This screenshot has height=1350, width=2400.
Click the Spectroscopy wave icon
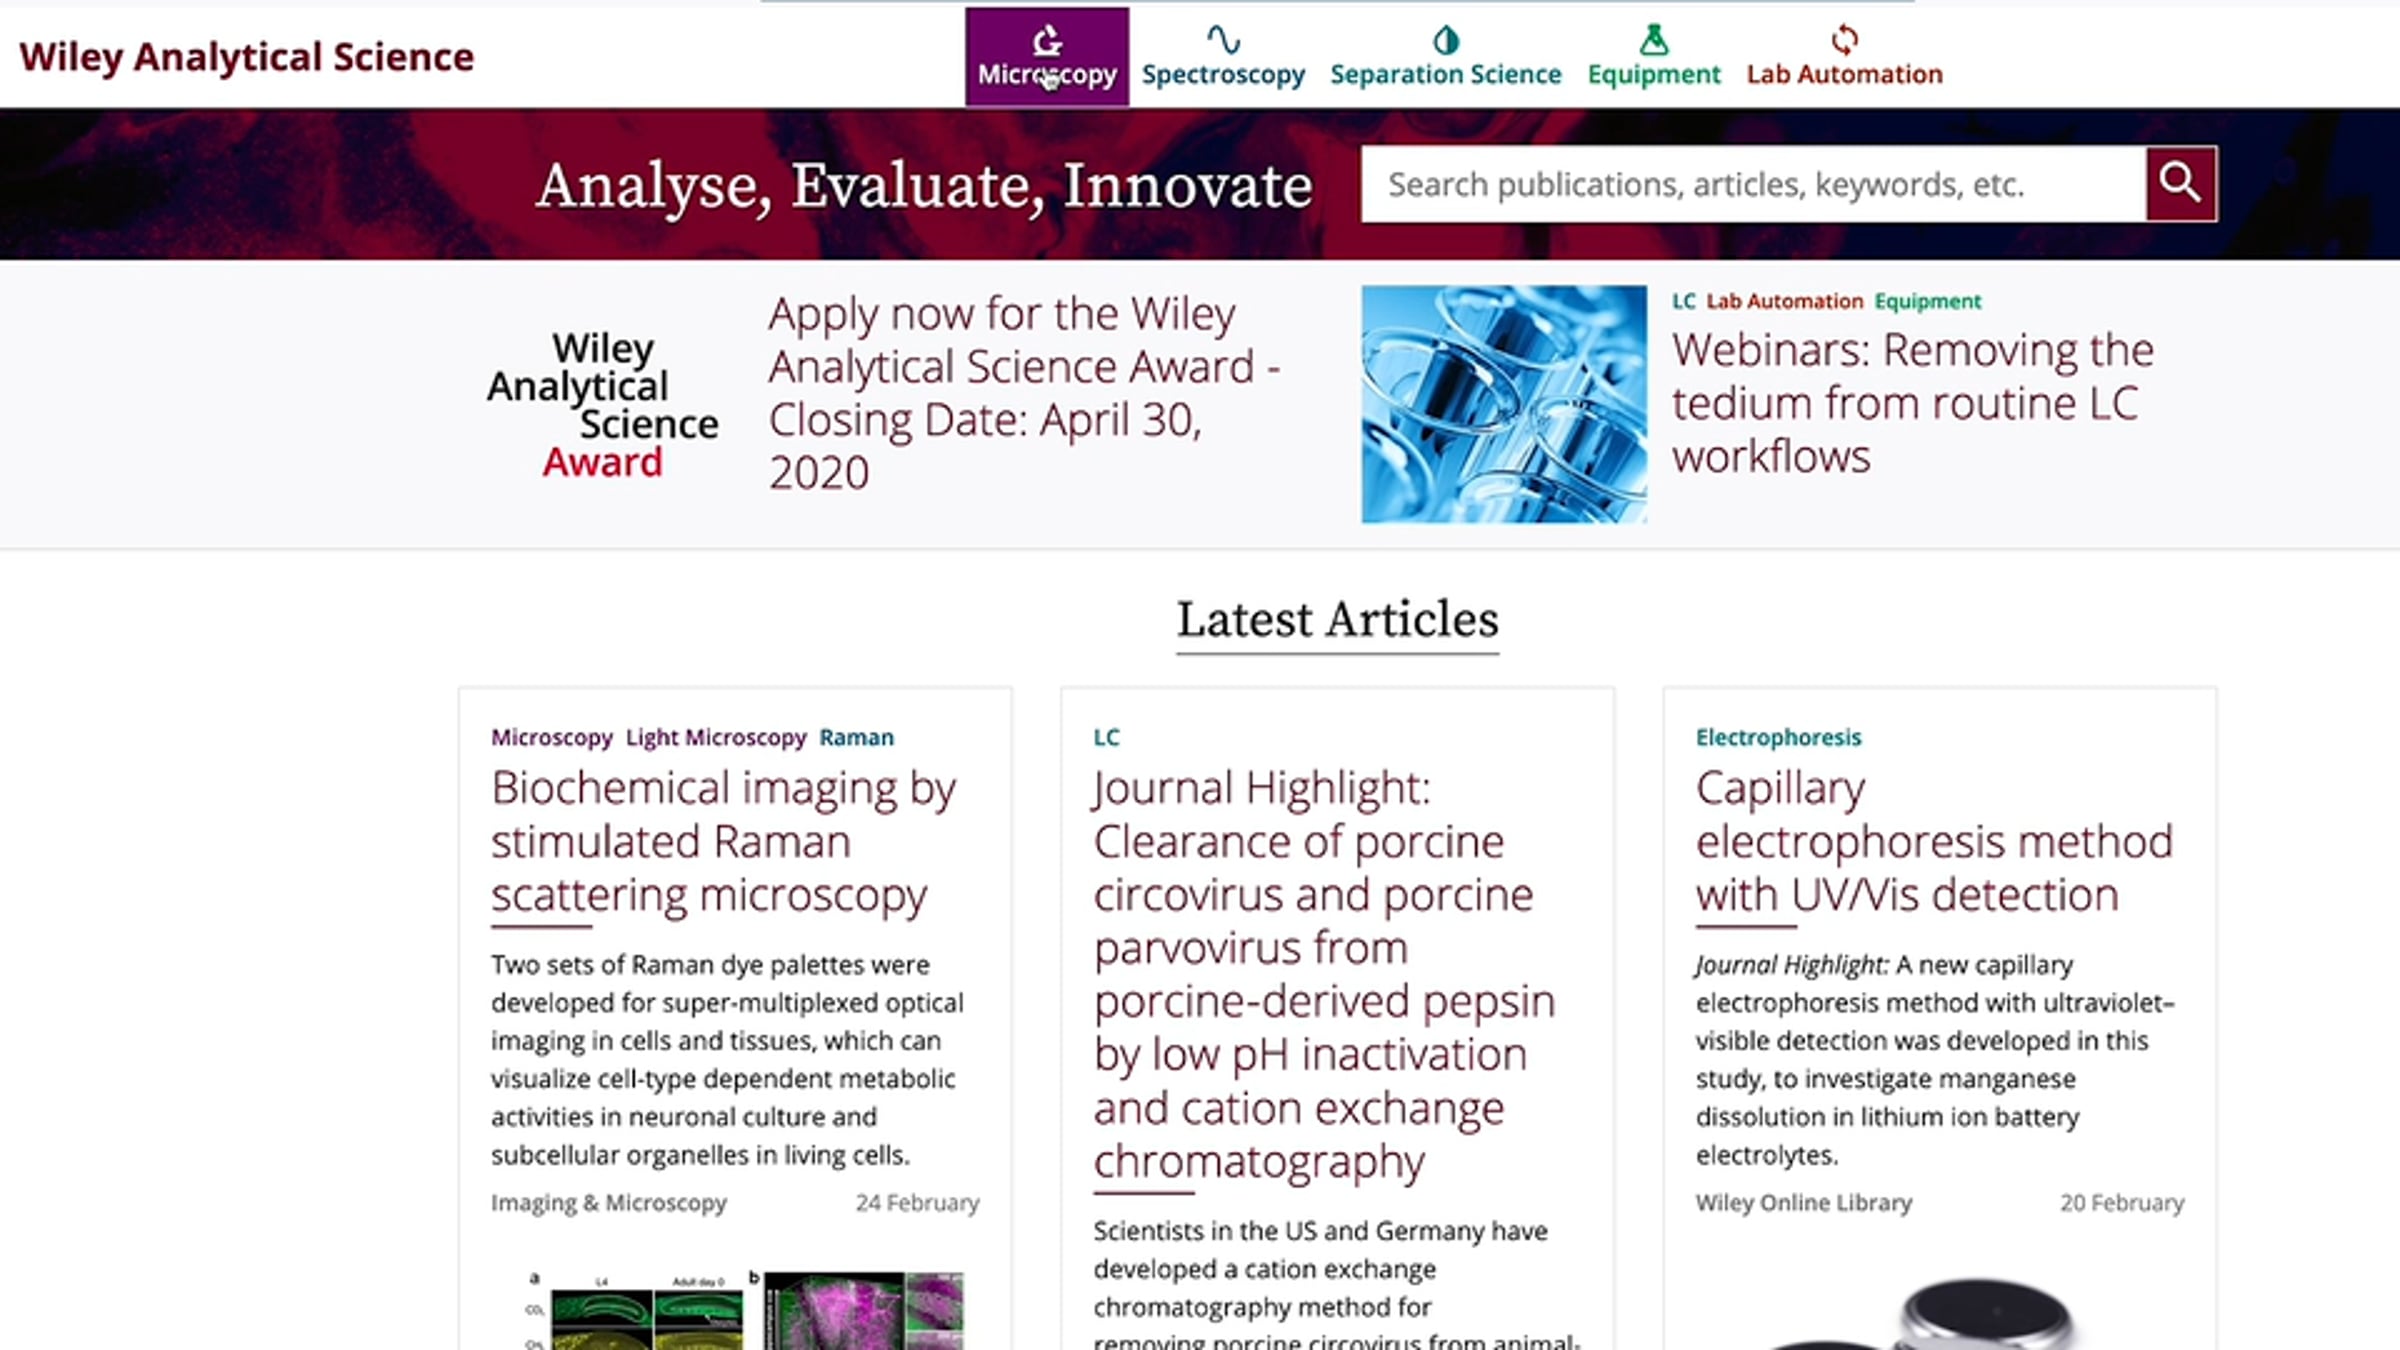[x=1222, y=40]
